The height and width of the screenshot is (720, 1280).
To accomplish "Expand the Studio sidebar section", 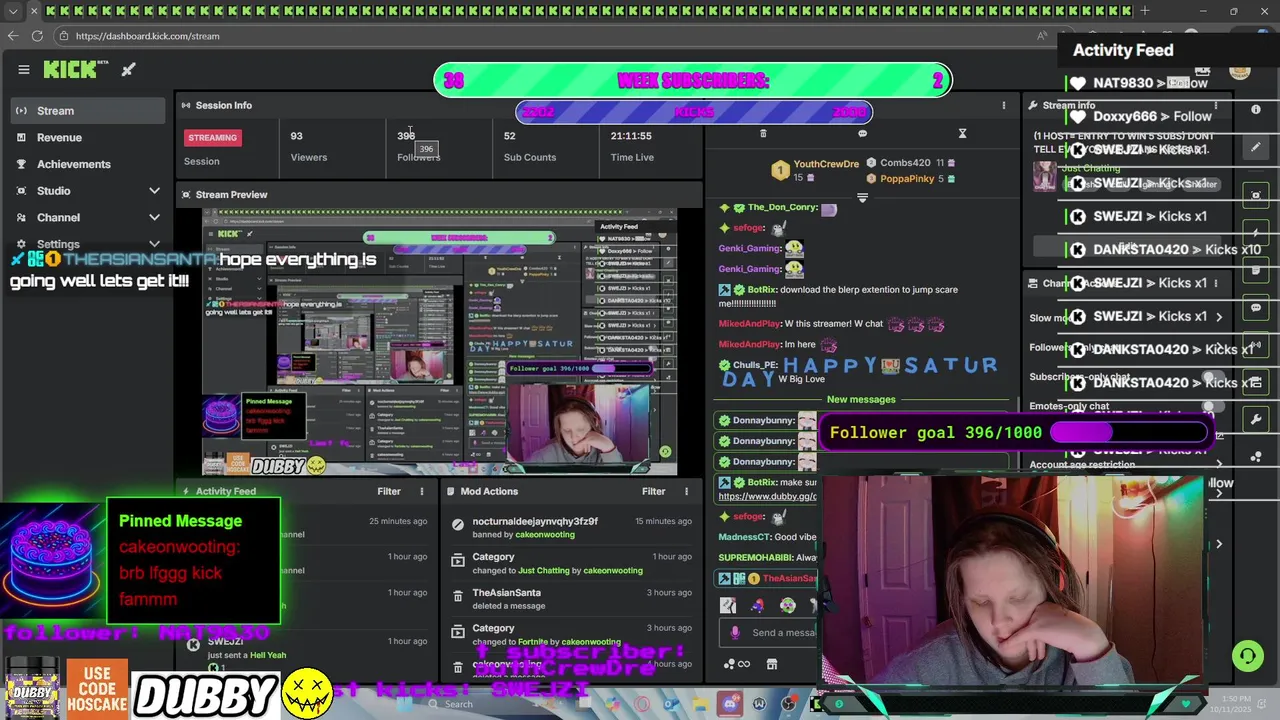I will [154, 190].
